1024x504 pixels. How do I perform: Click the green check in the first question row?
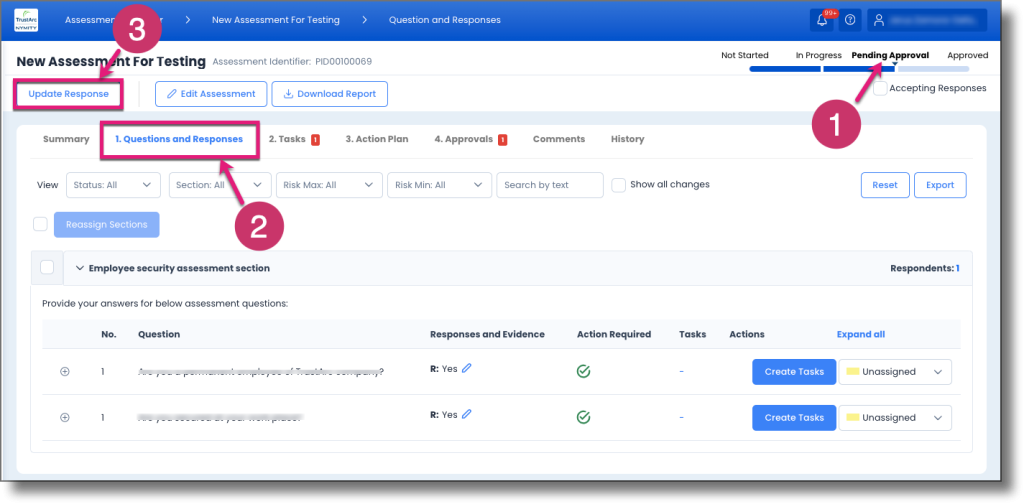click(583, 371)
